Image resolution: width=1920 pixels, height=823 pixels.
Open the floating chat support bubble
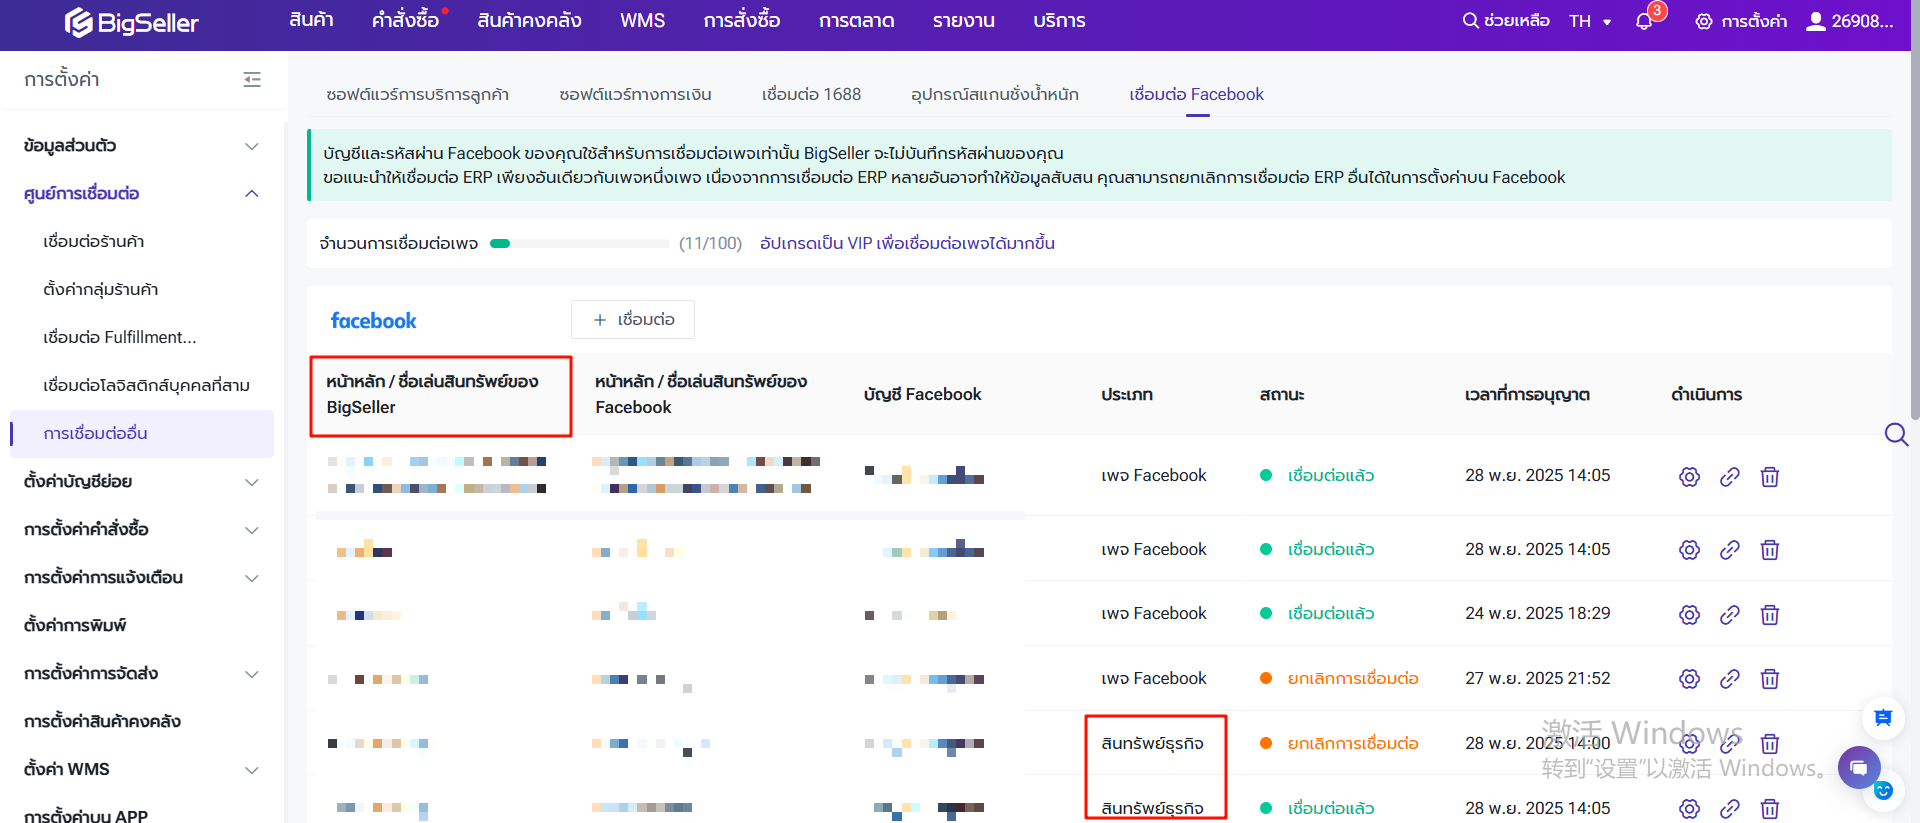click(1859, 767)
